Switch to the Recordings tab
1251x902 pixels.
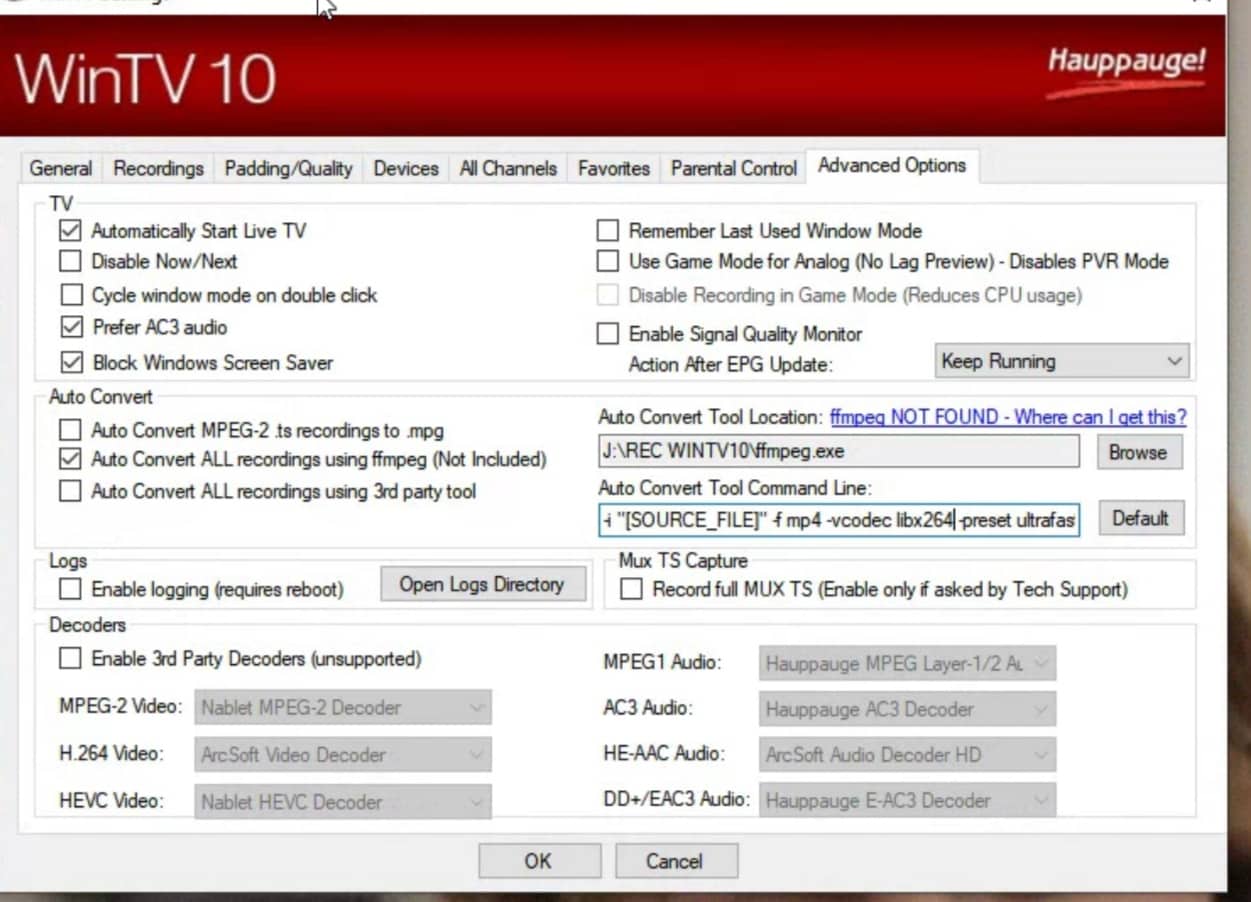pos(158,168)
